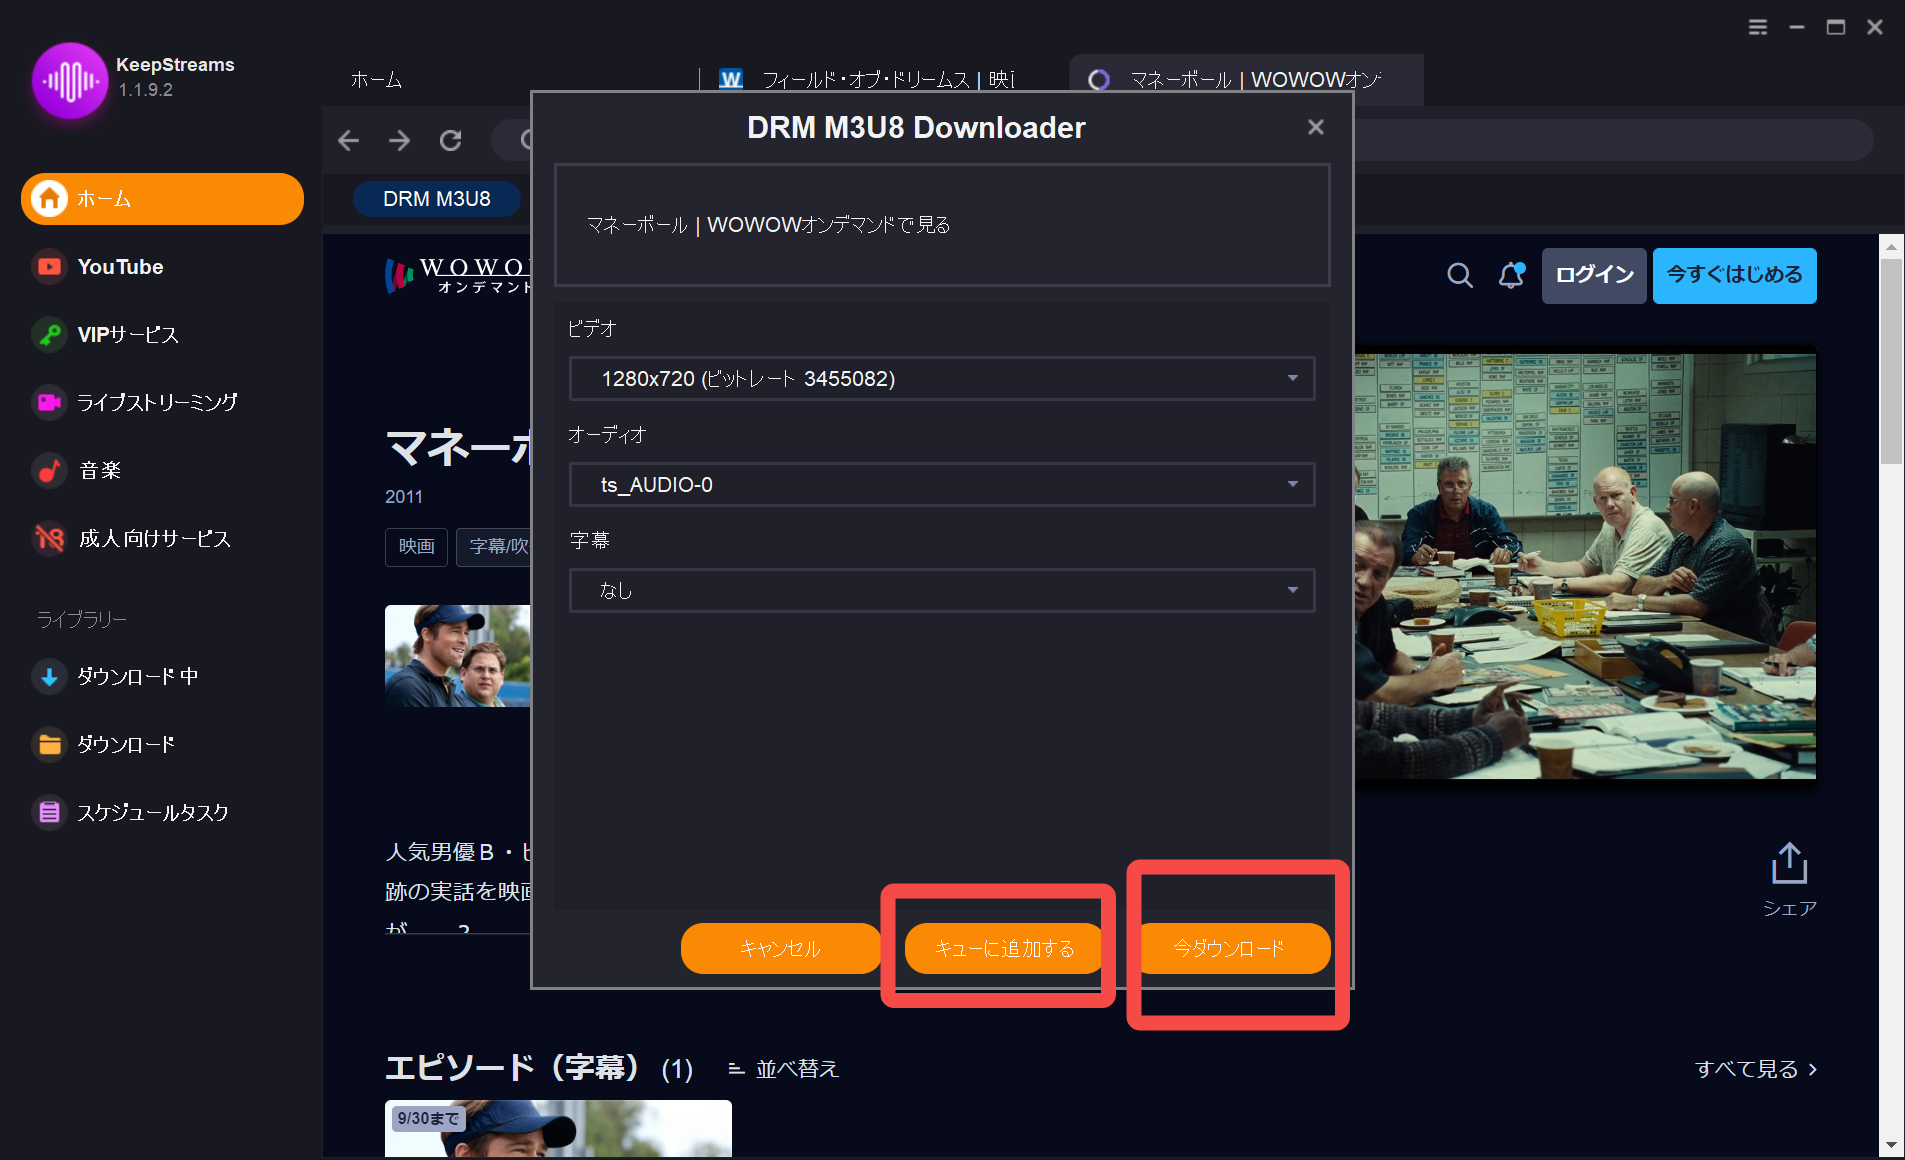The height and width of the screenshot is (1160, 1905).
Task: Select ライブストリーミング in the sidebar
Action: tap(135, 402)
